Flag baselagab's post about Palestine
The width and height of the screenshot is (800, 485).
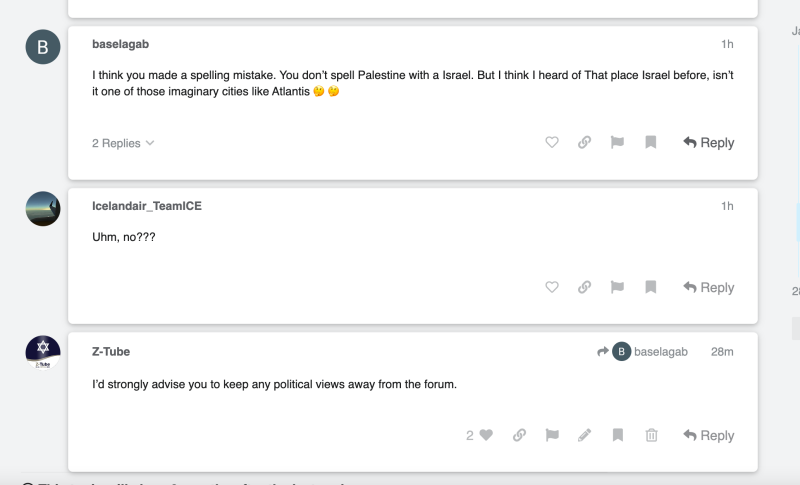coord(617,142)
